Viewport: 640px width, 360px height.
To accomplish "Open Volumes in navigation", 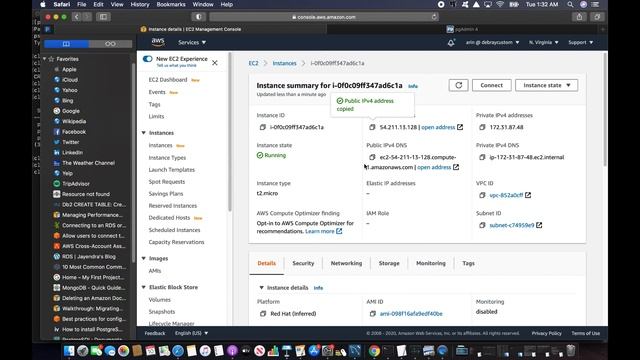I will tap(160, 300).
